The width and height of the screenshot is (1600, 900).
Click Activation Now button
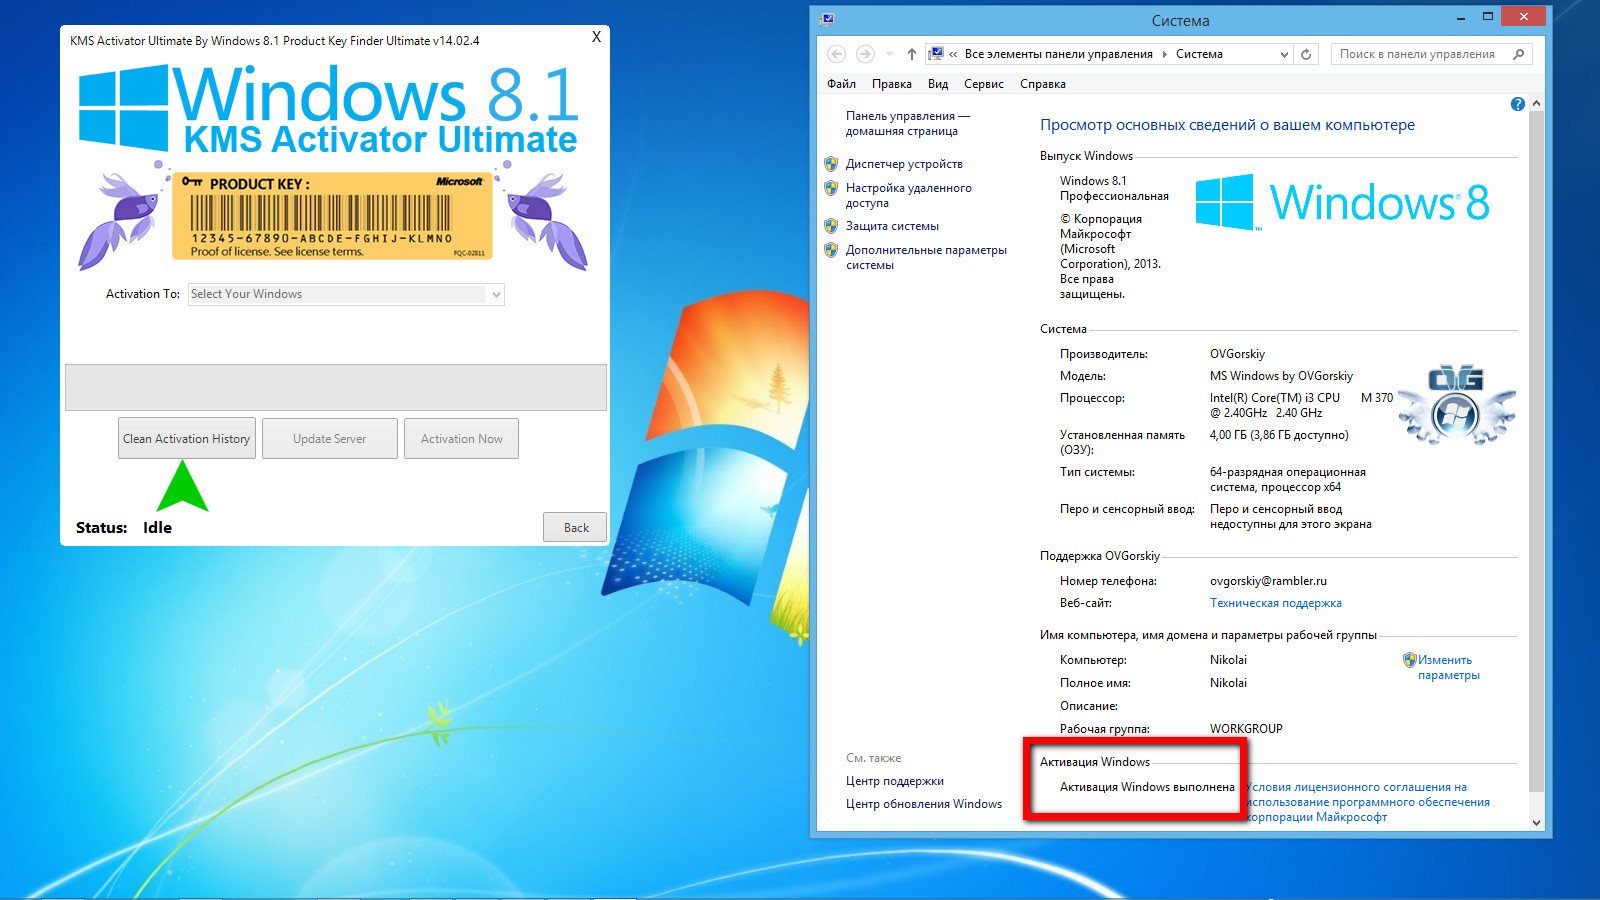461,439
